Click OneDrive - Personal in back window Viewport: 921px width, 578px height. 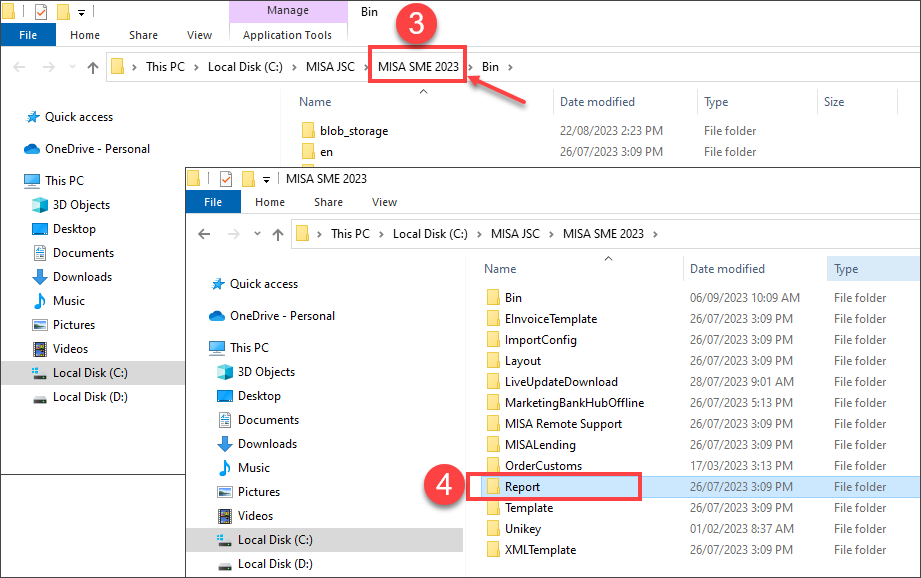tap(97, 149)
